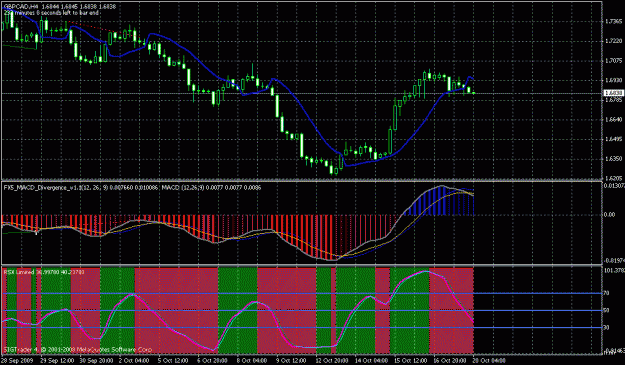Click the MetaQuotes Software Corp copyright text
Screen dimensions: 625x365
coord(78,350)
